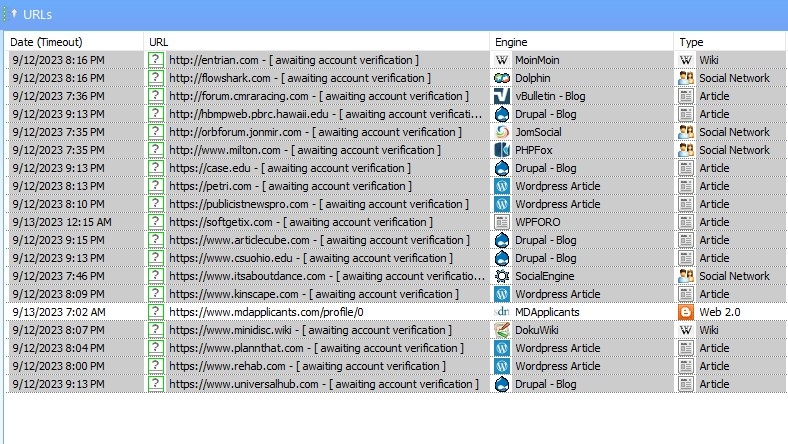
Task: Click the MDApplicants engine icon
Action: pos(502,312)
